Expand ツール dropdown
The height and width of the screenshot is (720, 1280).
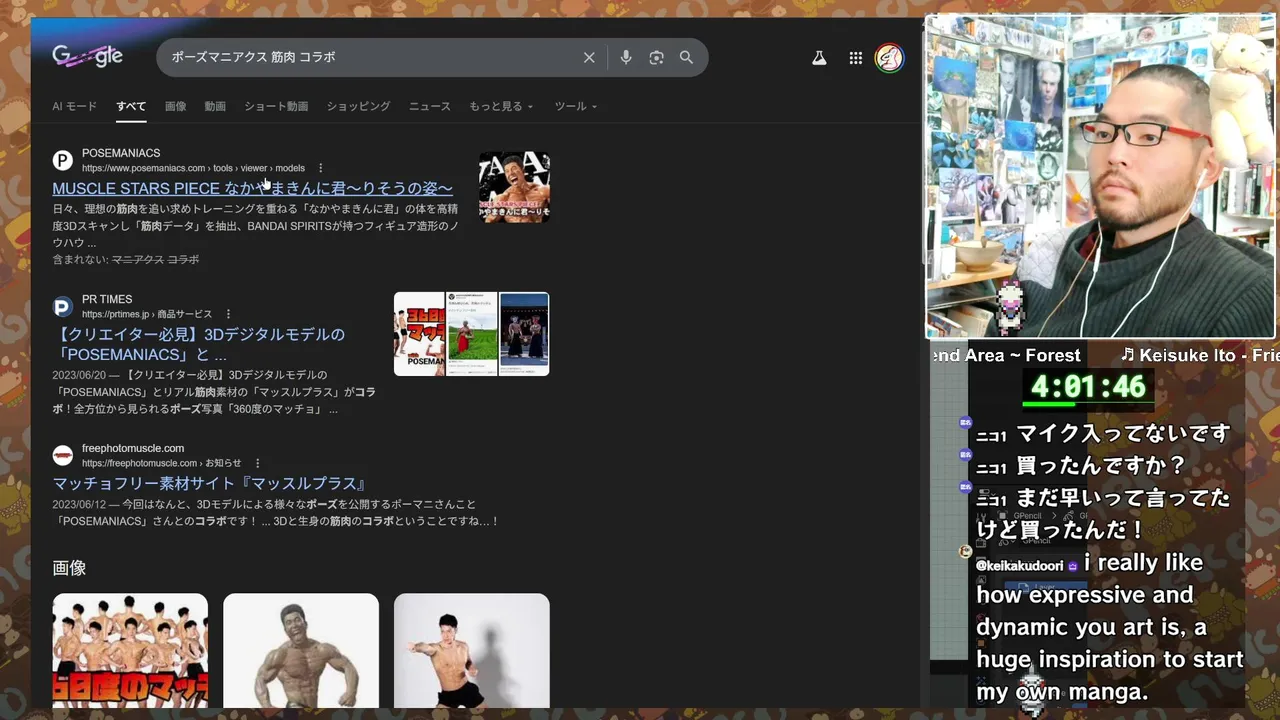point(575,106)
